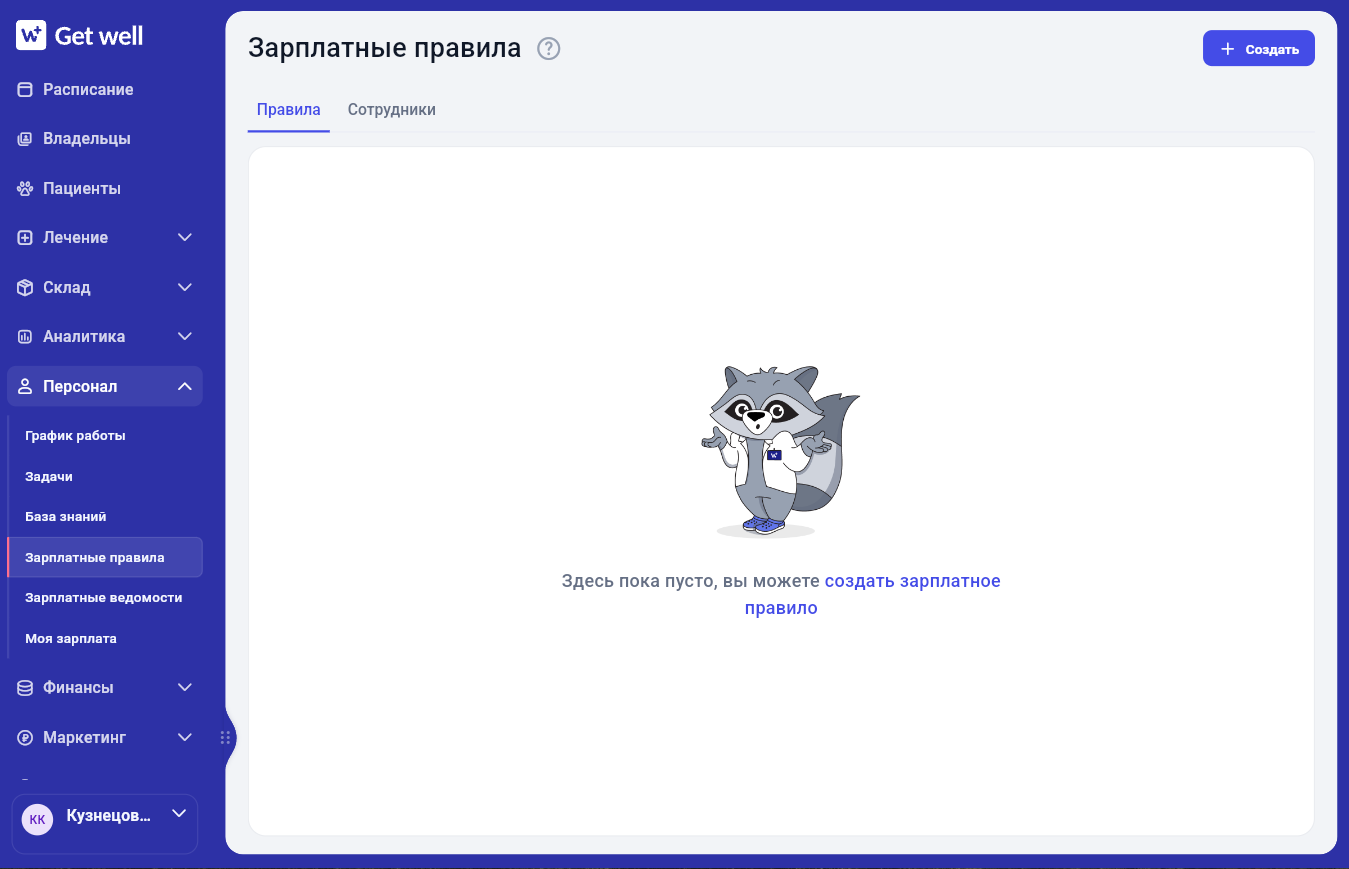Click the Создать button
The image size is (1349, 869).
[1259, 49]
